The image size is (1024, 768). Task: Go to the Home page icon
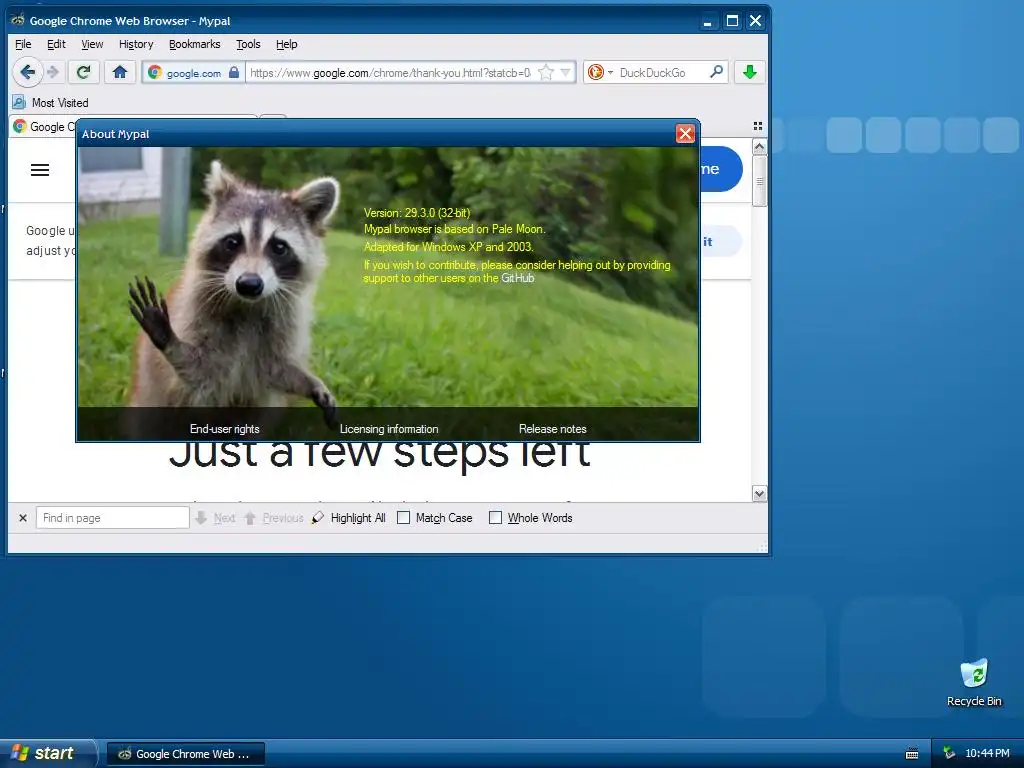pos(120,72)
